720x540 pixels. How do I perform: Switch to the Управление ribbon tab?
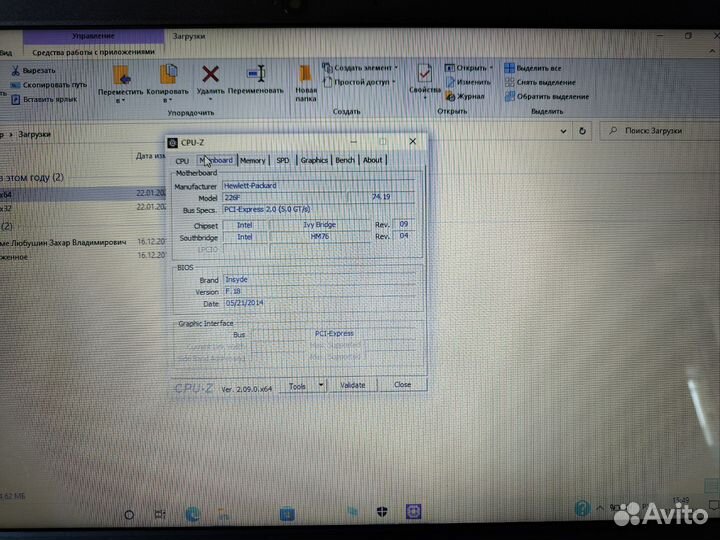93,36
